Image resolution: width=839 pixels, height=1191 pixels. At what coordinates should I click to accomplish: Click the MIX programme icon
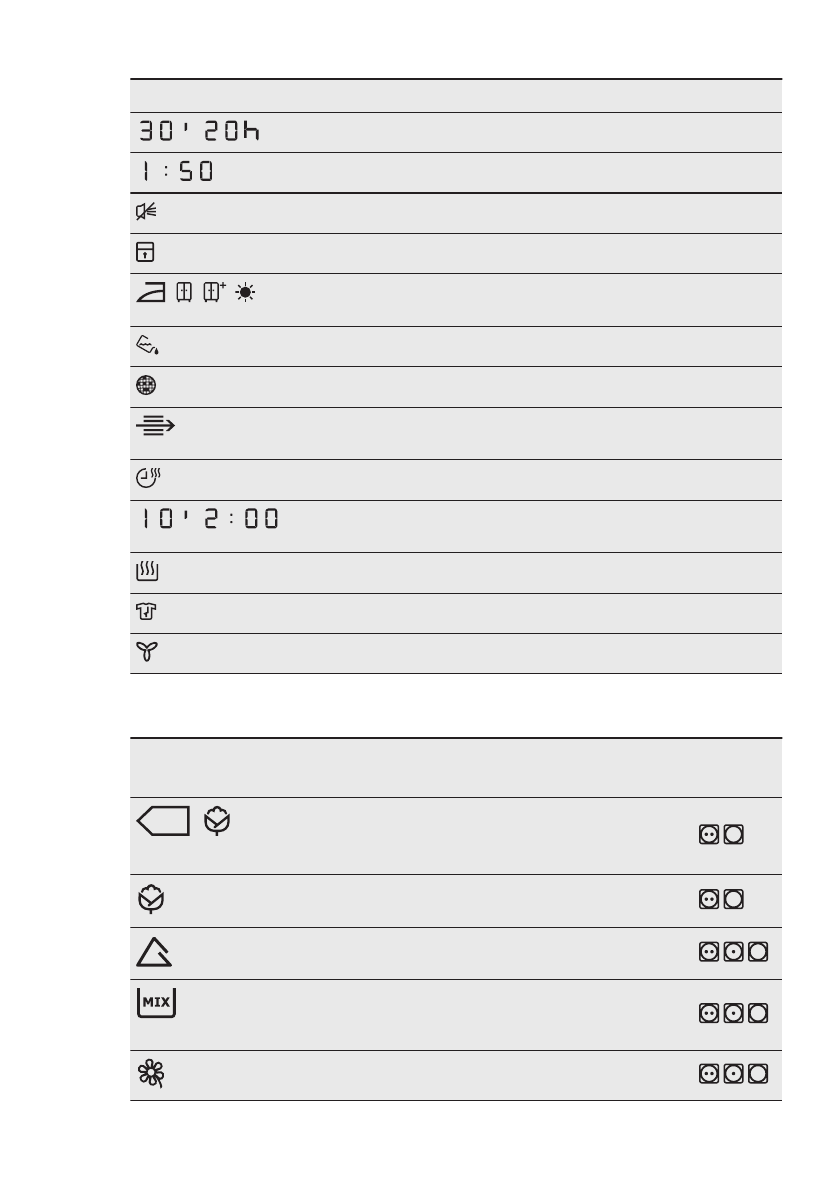157,1003
